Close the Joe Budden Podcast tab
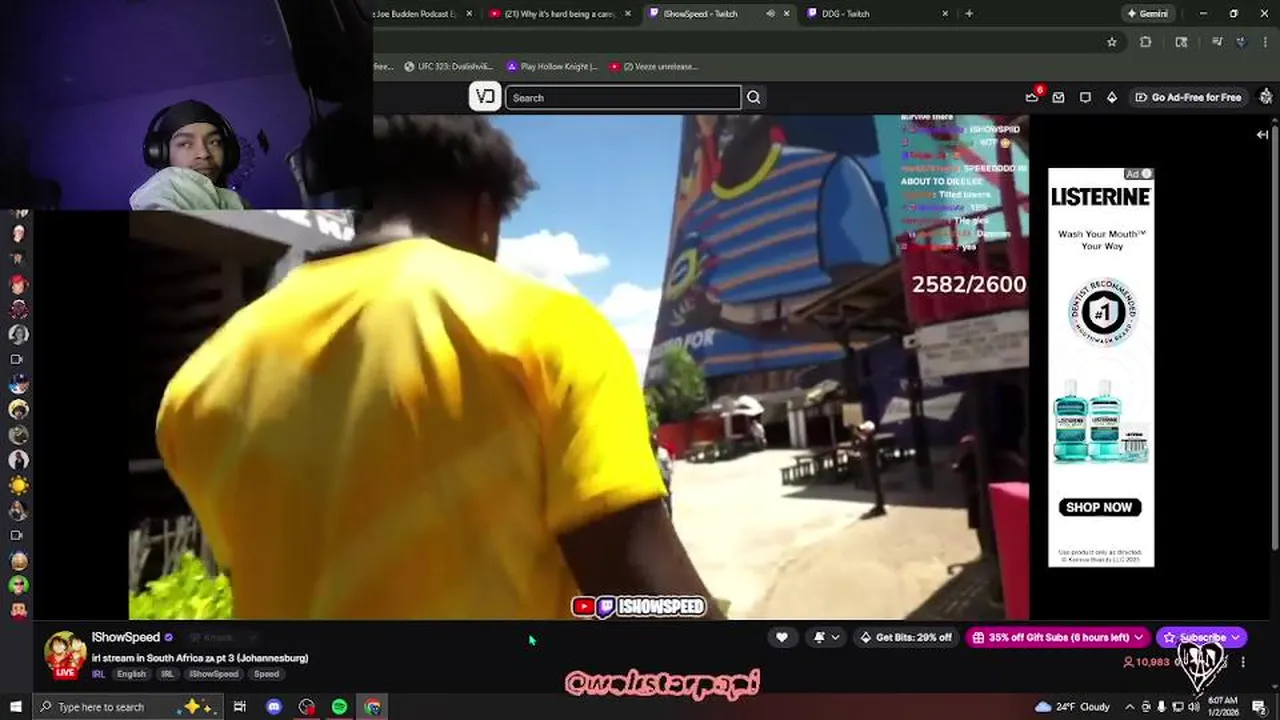Image resolution: width=1280 pixels, height=720 pixels. click(x=469, y=14)
